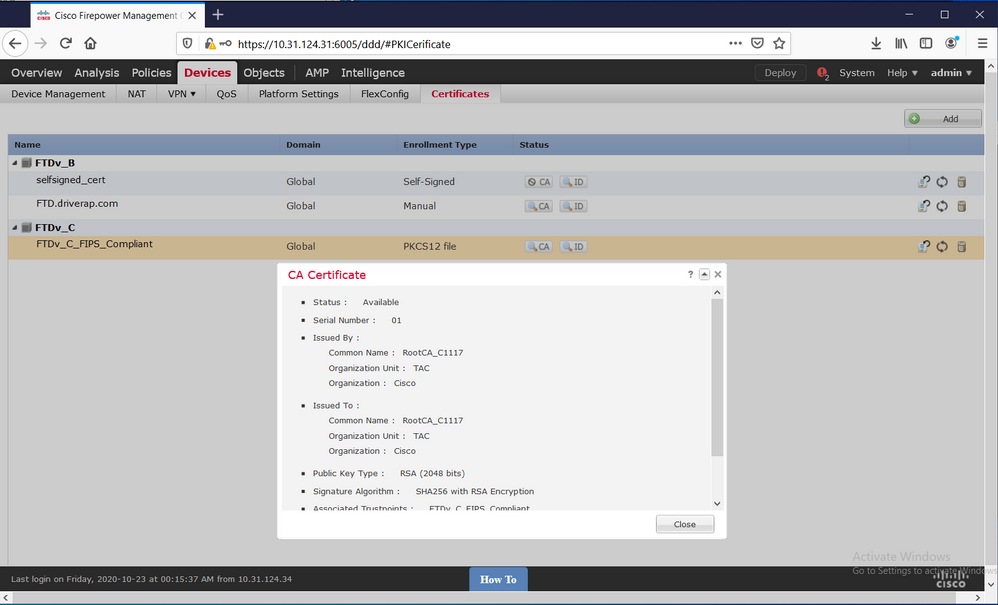Click the Deploy button
Screen dimensions: 998x605
tap(780, 73)
